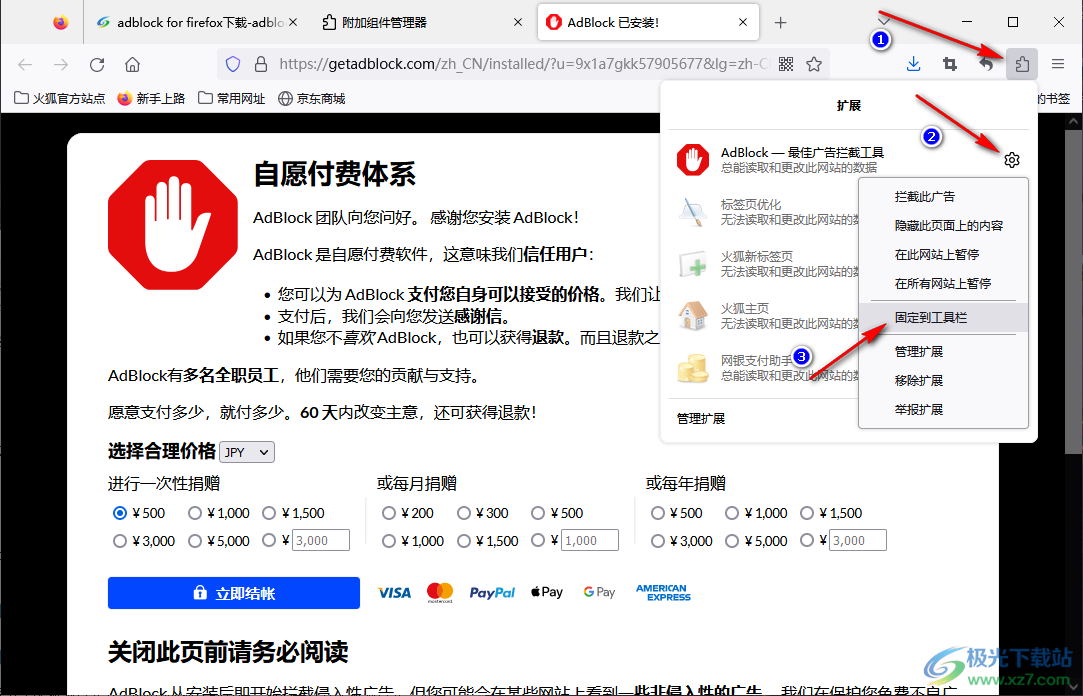Click the blue 立即结帐 button
The image size is (1083, 696).
click(x=233, y=593)
